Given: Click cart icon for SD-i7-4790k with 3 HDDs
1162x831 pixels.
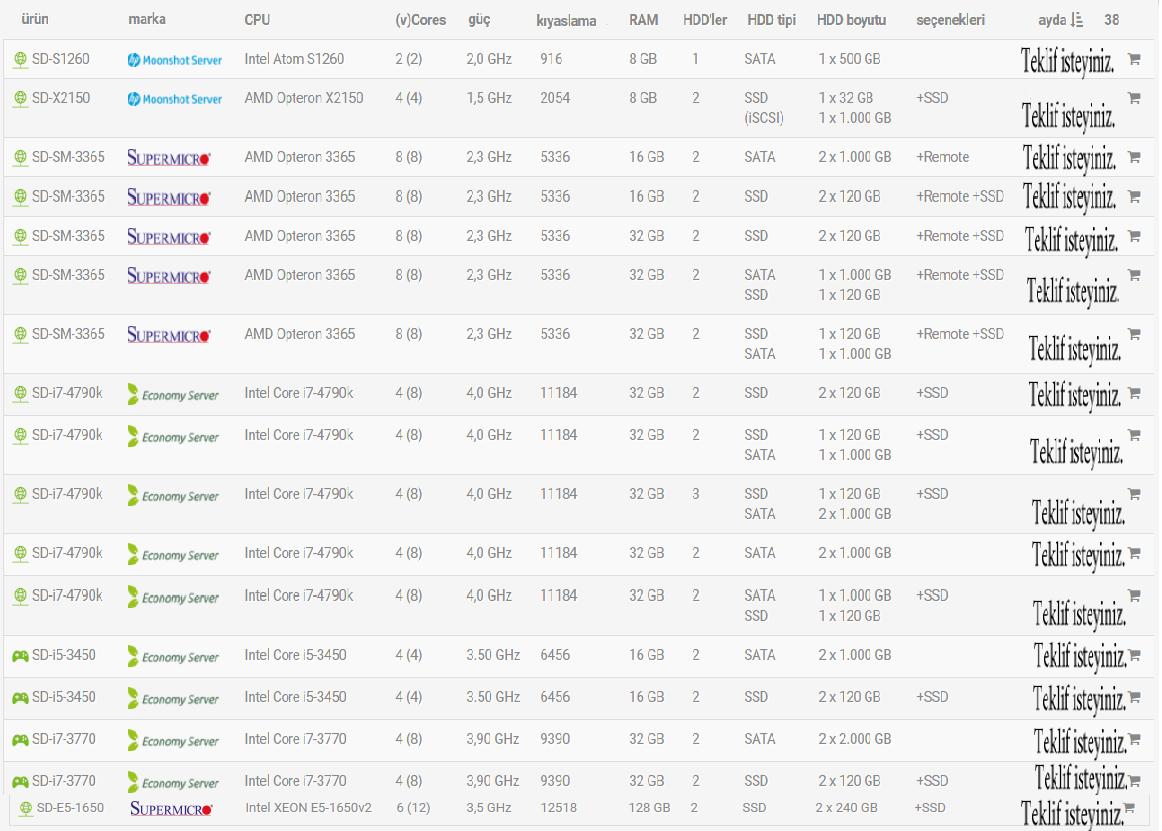Looking at the screenshot, I should [x=1134, y=494].
